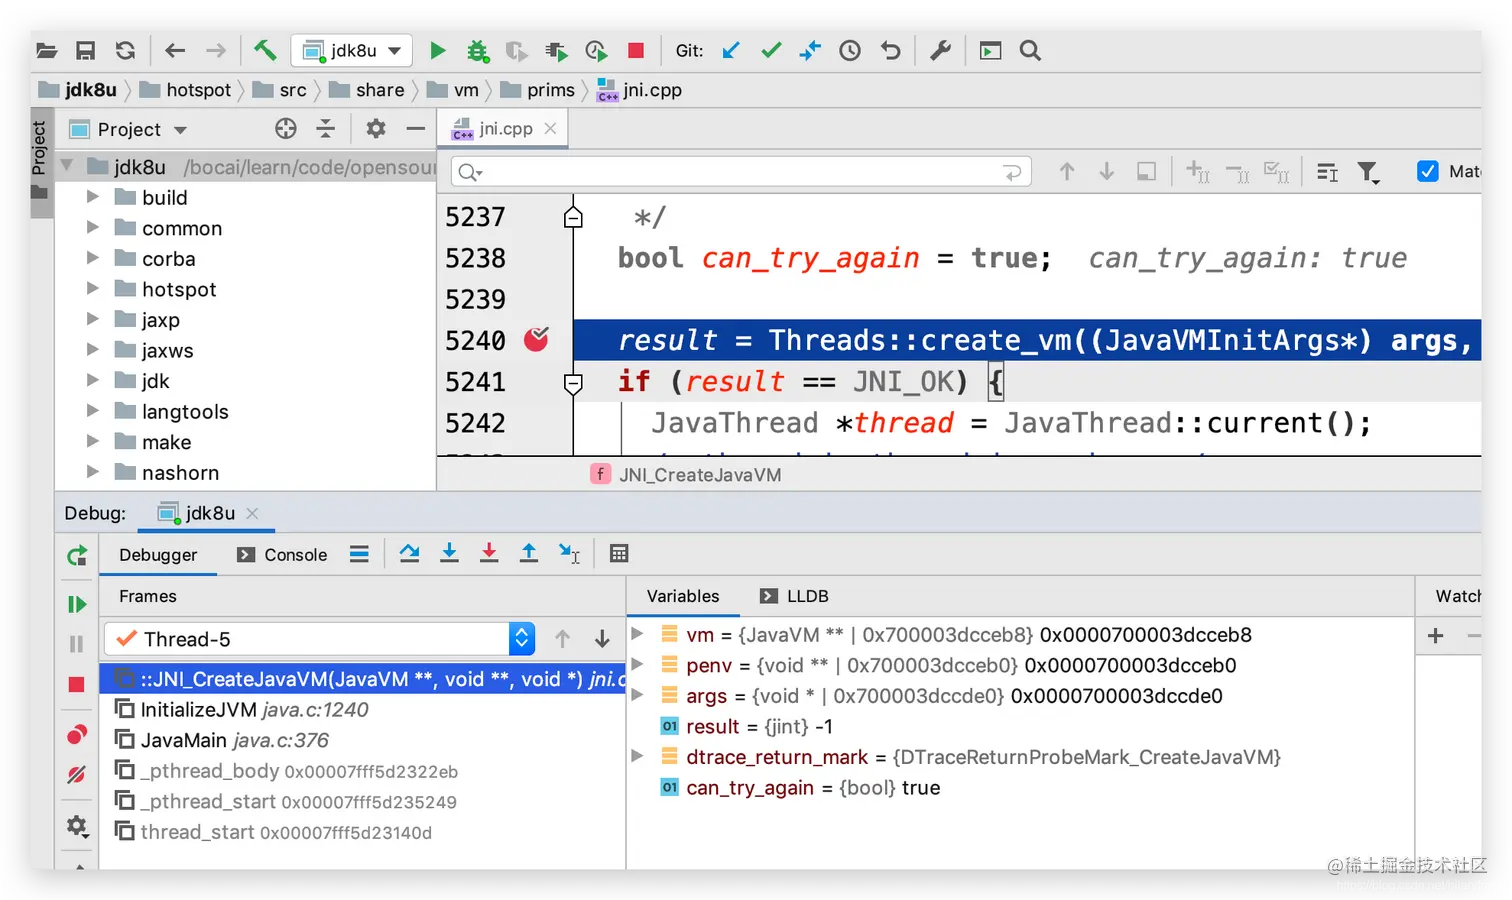Viewport: 1512px width, 900px height.
Task: Click the Build project hammer icon
Action: [264, 50]
